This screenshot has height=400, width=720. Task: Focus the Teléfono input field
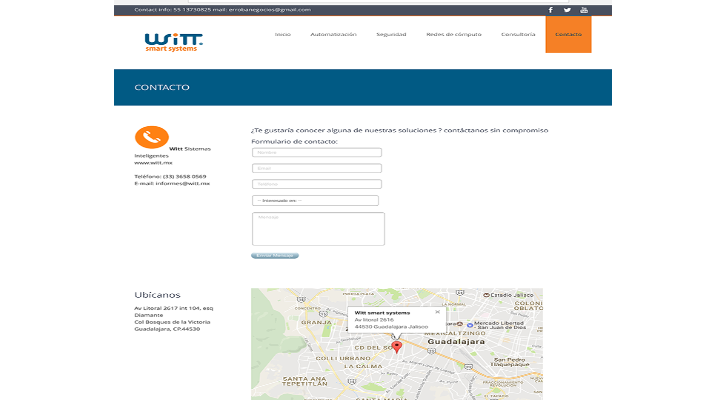coord(317,184)
